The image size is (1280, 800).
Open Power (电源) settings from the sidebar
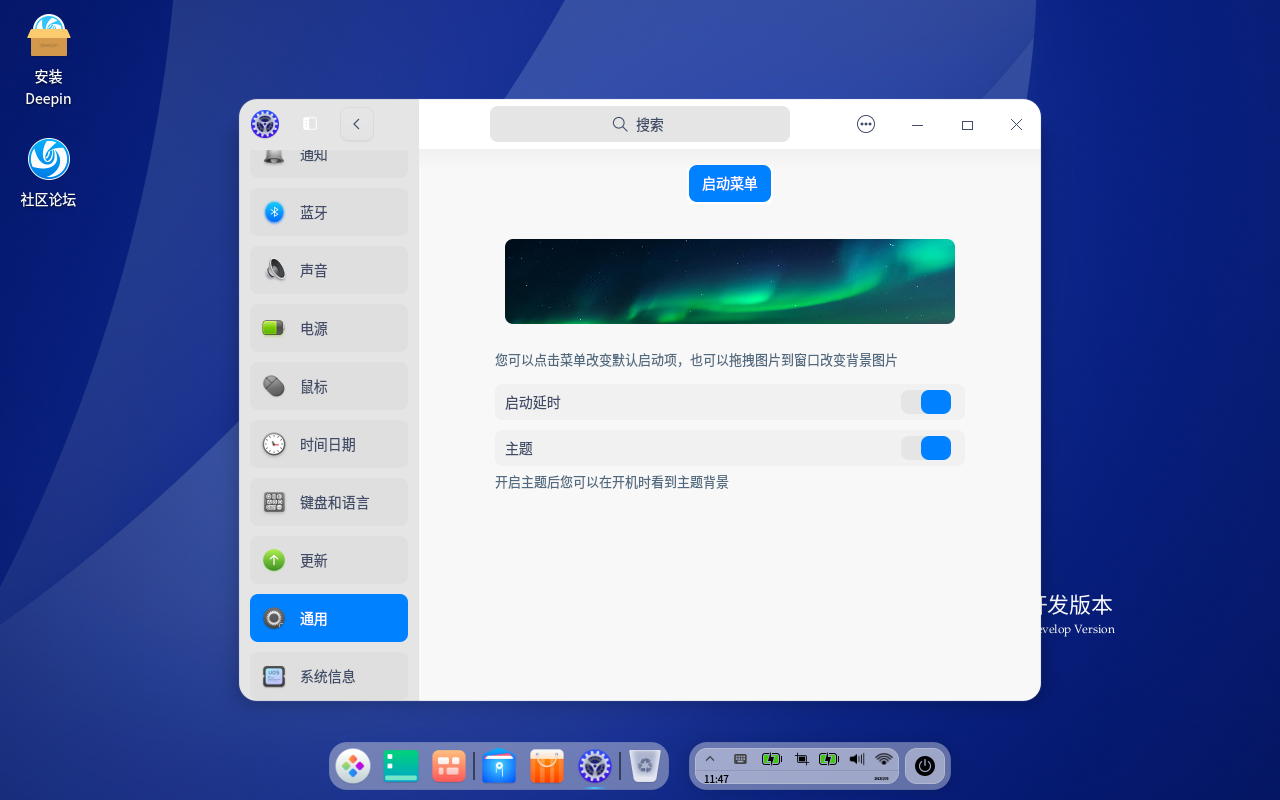pos(274,328)
